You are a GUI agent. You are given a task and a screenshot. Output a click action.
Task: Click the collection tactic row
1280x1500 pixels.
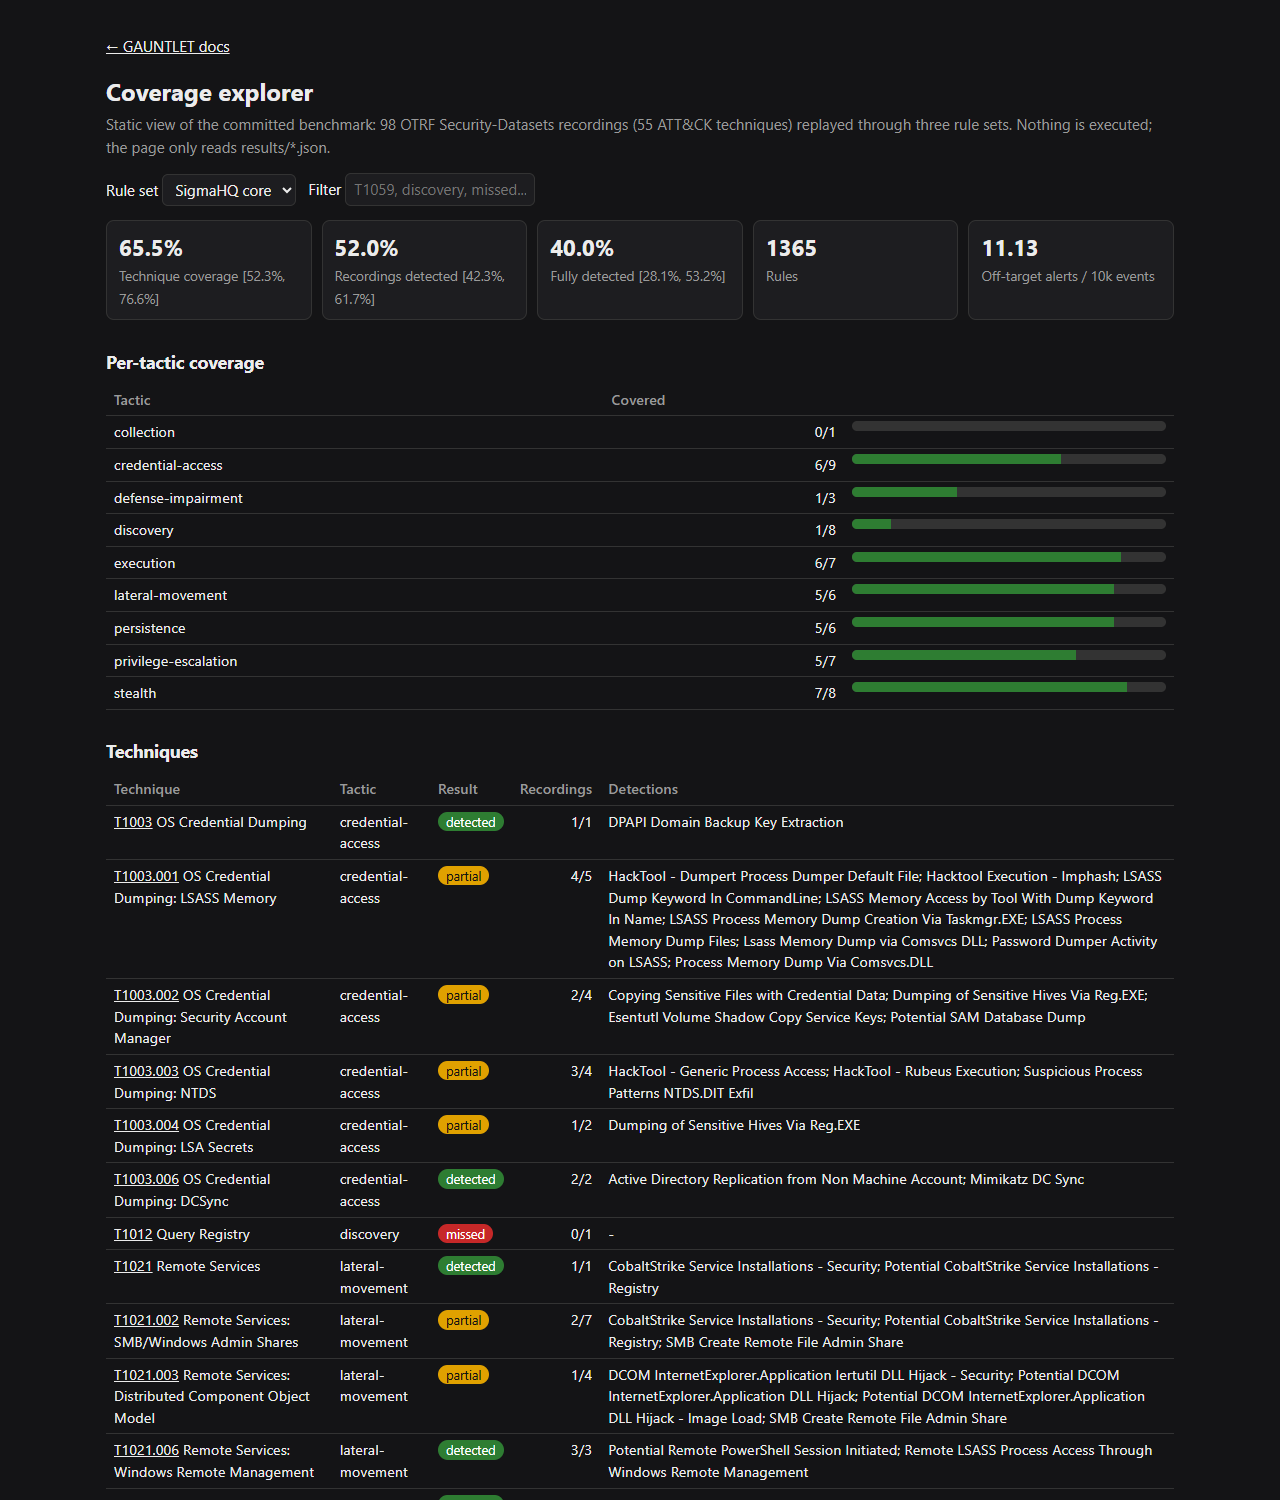click(x=640, y=432)
